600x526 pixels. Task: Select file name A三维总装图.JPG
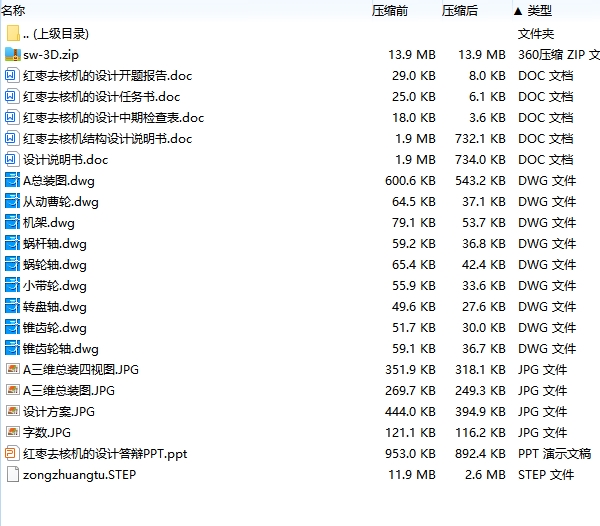point(69,391)
